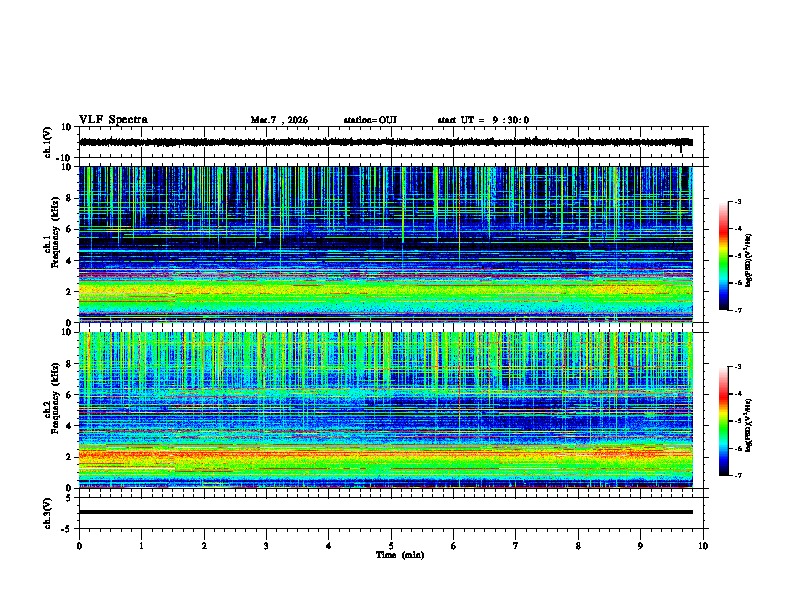Click time axis tick label "5"

[x=391, y=546]
